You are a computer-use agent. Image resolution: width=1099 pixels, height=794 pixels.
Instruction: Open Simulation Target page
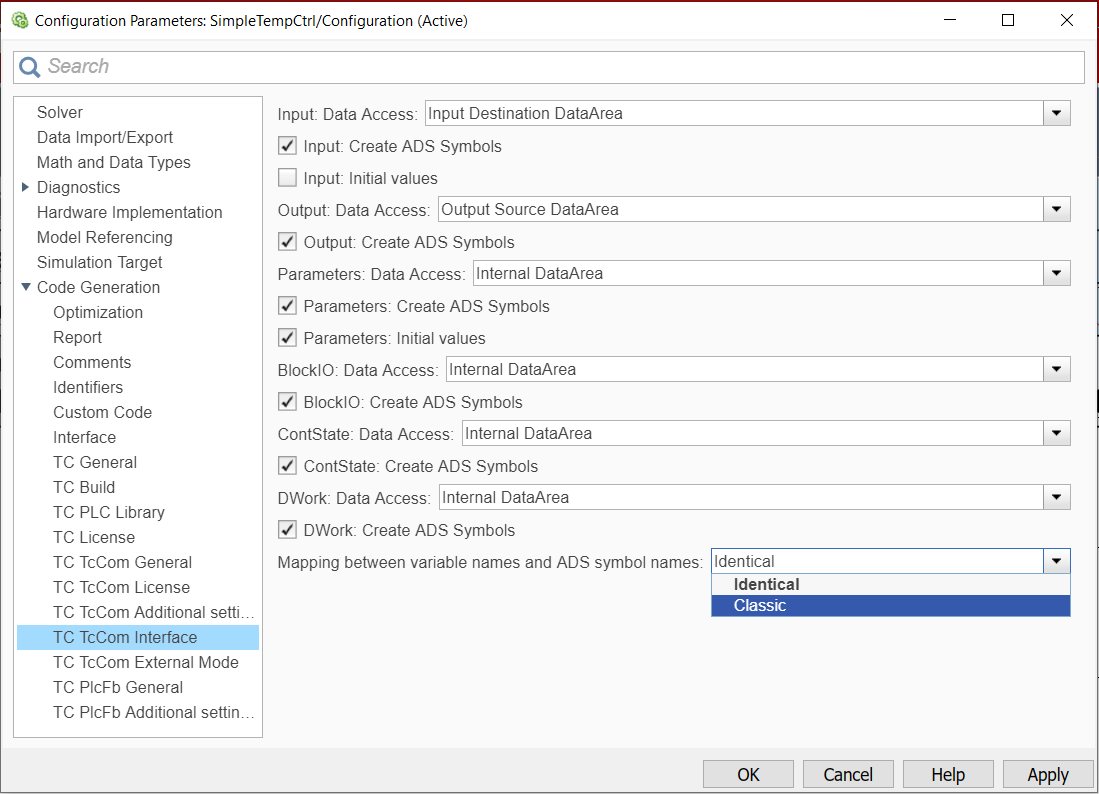(100, 262)
